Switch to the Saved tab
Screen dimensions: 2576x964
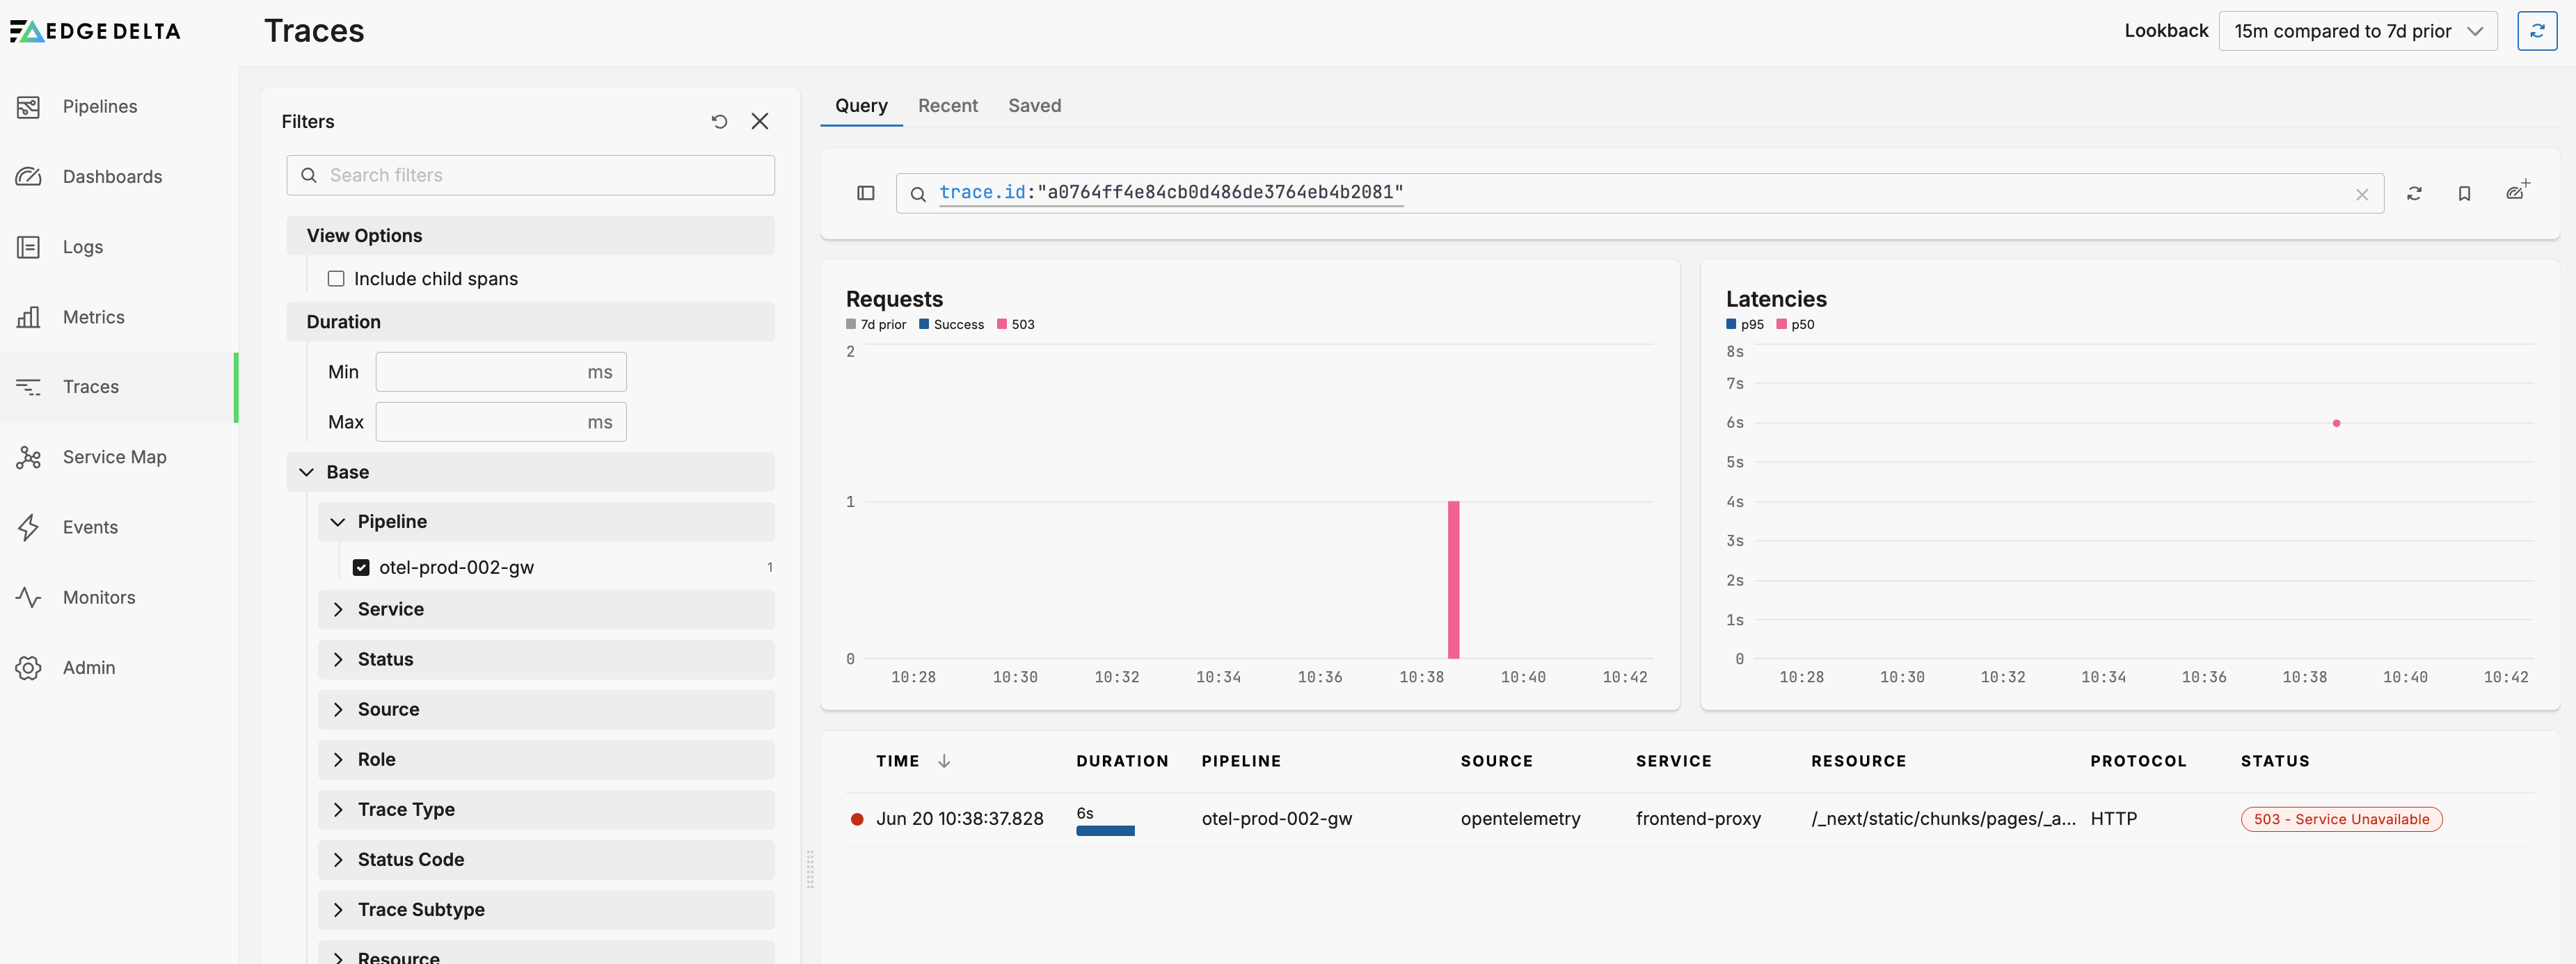coord(1035,106)
